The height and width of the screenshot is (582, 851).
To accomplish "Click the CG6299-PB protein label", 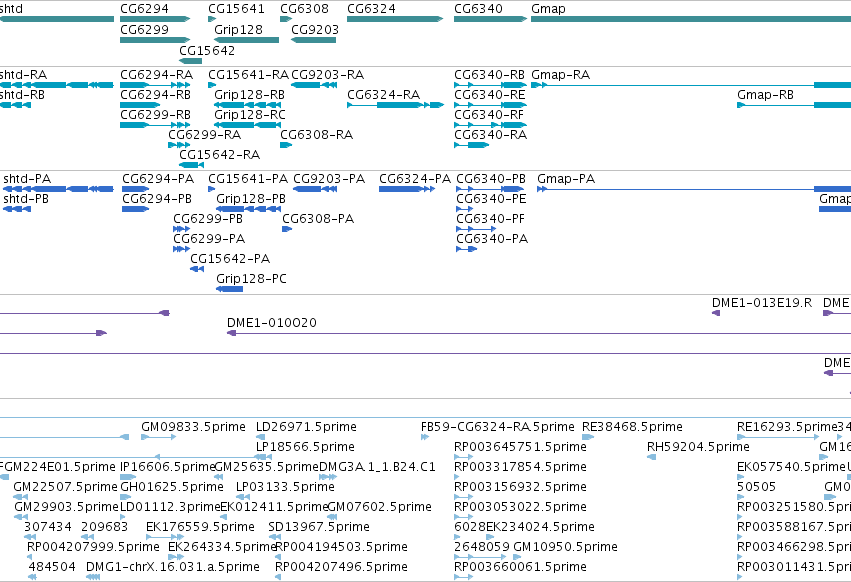I will click(x=208, y=219).
